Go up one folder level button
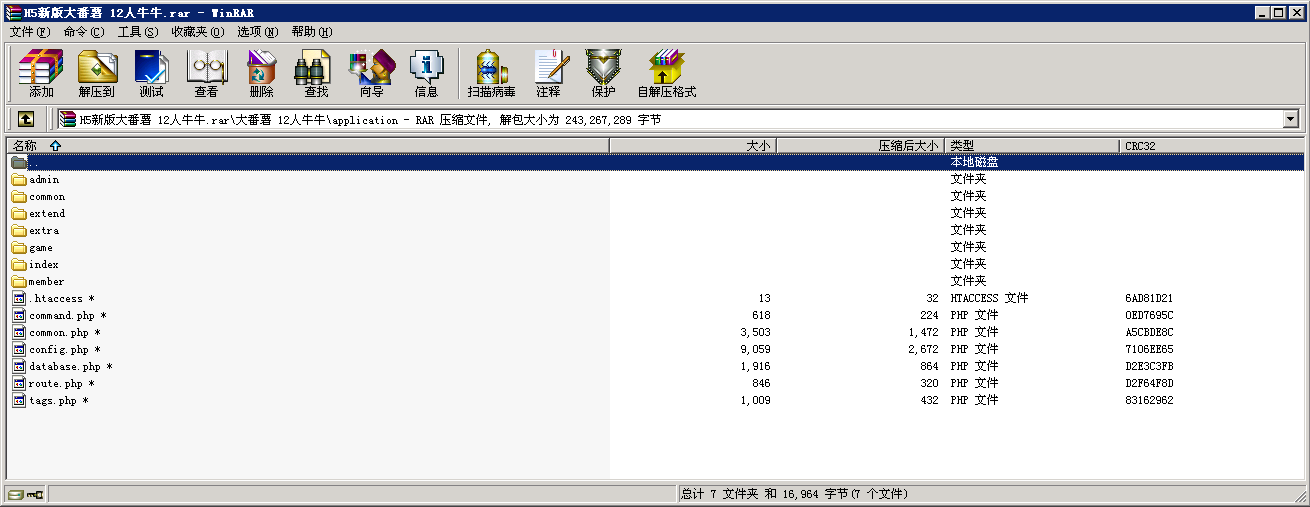Screen dimensions: 1310x507 26,119
